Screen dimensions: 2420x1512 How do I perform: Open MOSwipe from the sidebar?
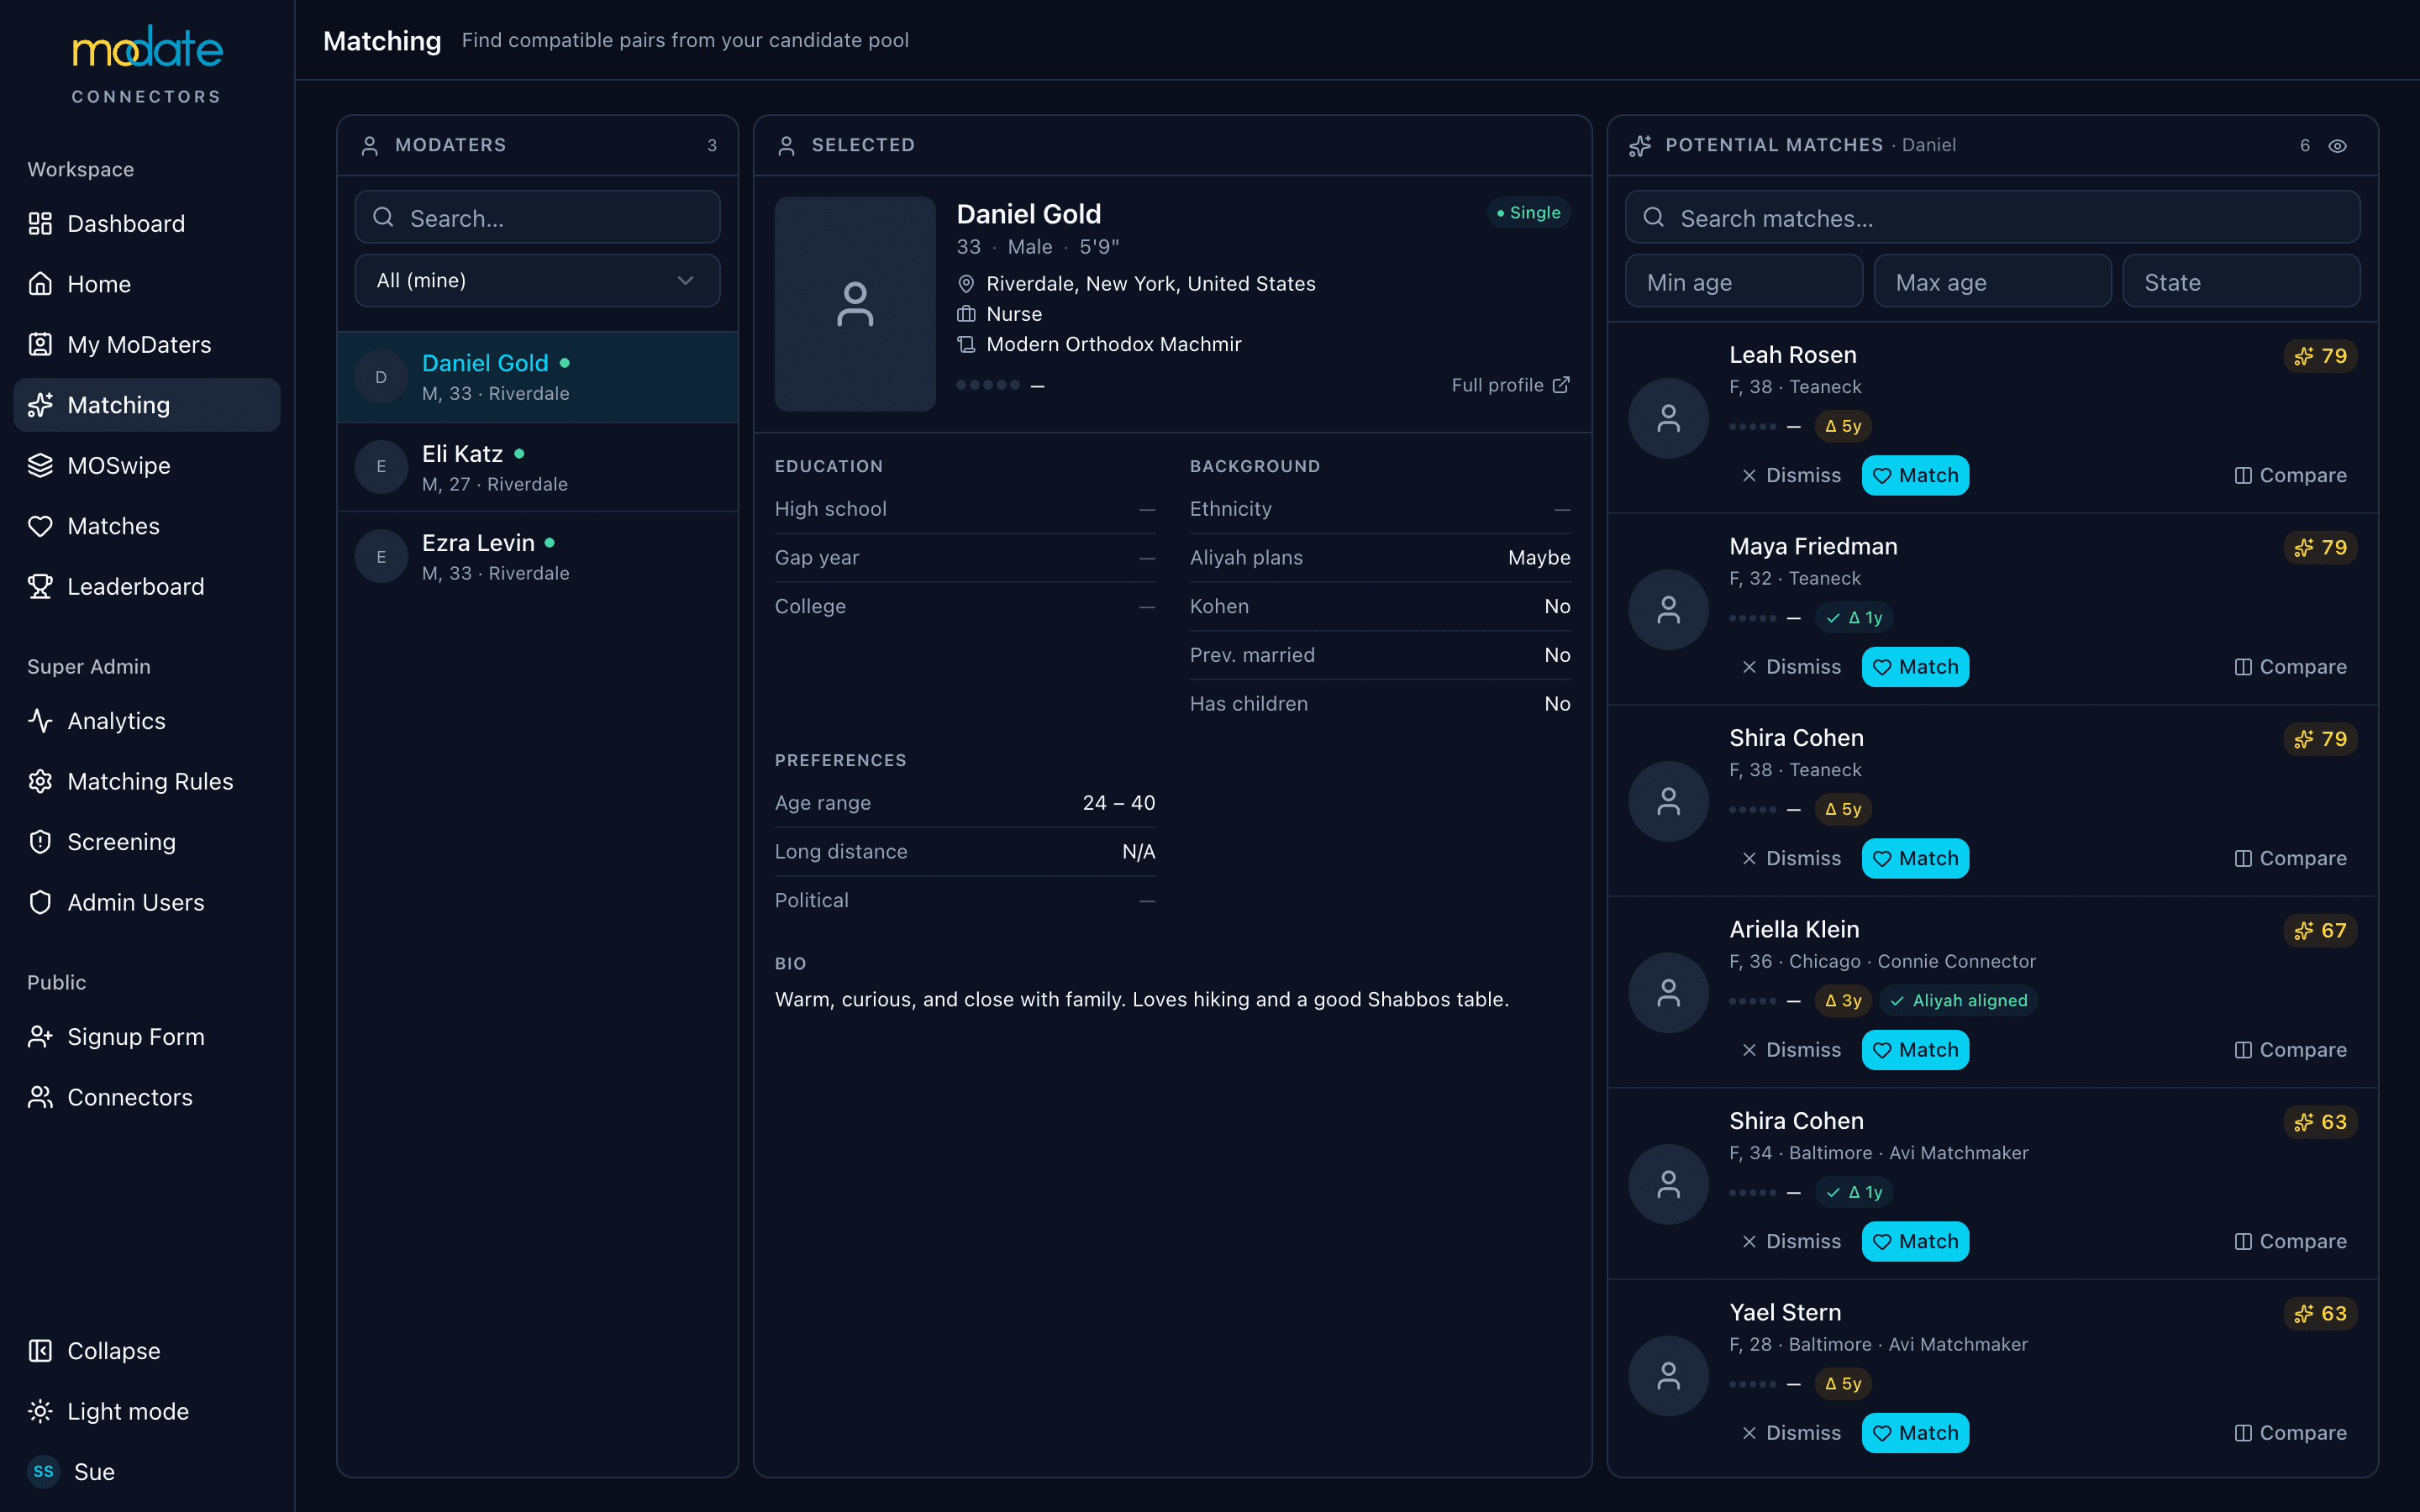click(x=146, y=465)
